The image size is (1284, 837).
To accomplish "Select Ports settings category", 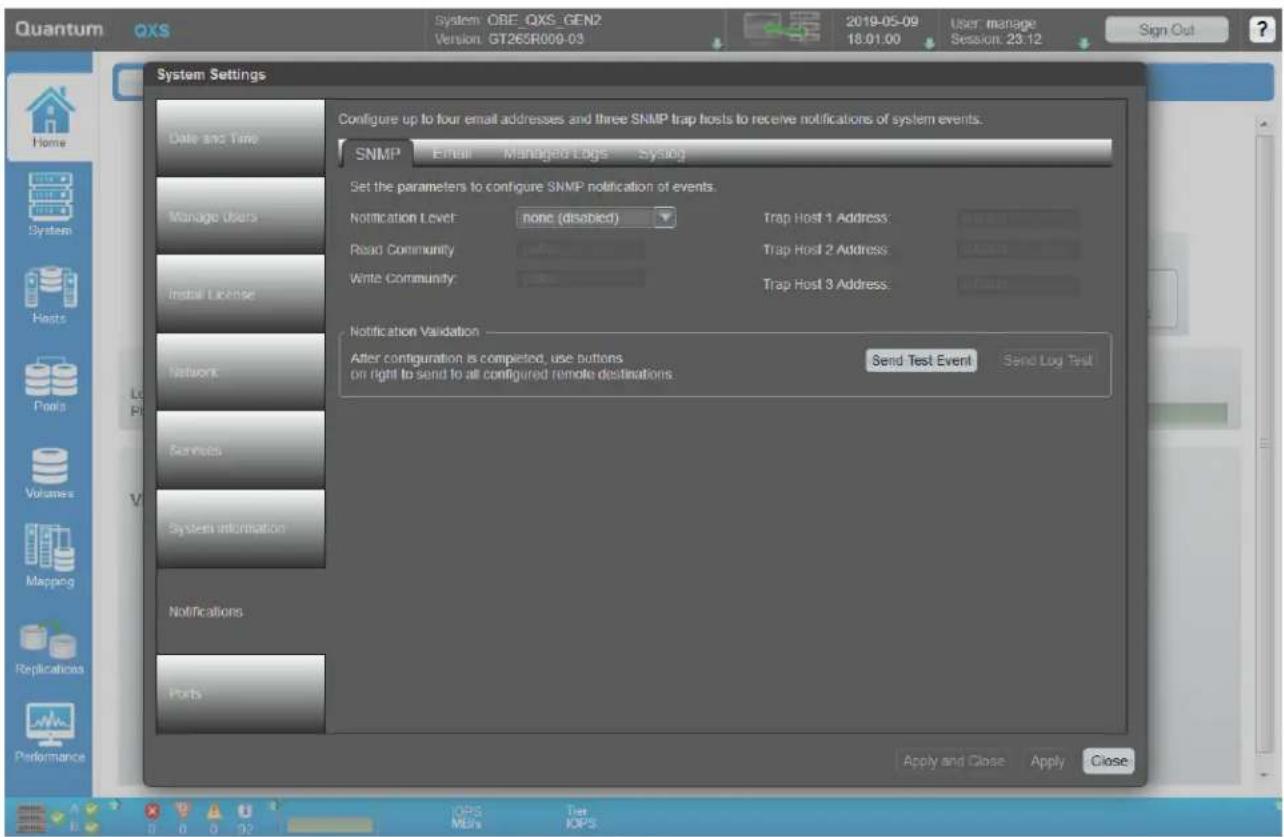I will [241, 693].
